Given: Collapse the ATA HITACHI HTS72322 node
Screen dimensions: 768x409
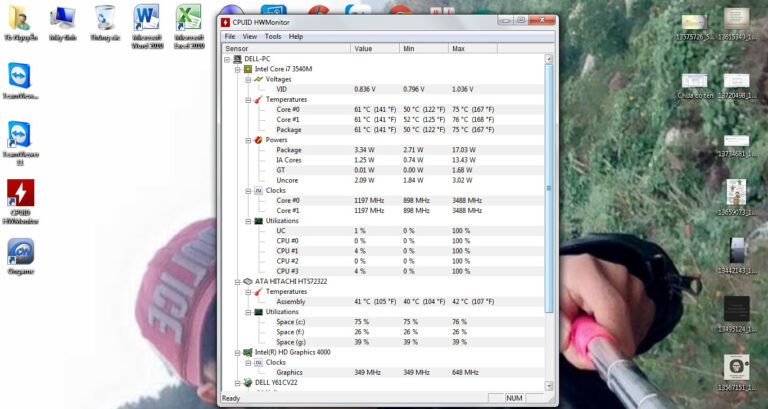Looking at the screenshot, I should point(238,282).
